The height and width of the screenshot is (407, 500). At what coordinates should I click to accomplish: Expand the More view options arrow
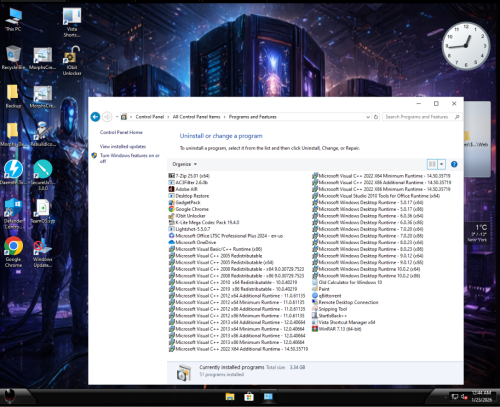pyautogui.click(x=441, y=164)
